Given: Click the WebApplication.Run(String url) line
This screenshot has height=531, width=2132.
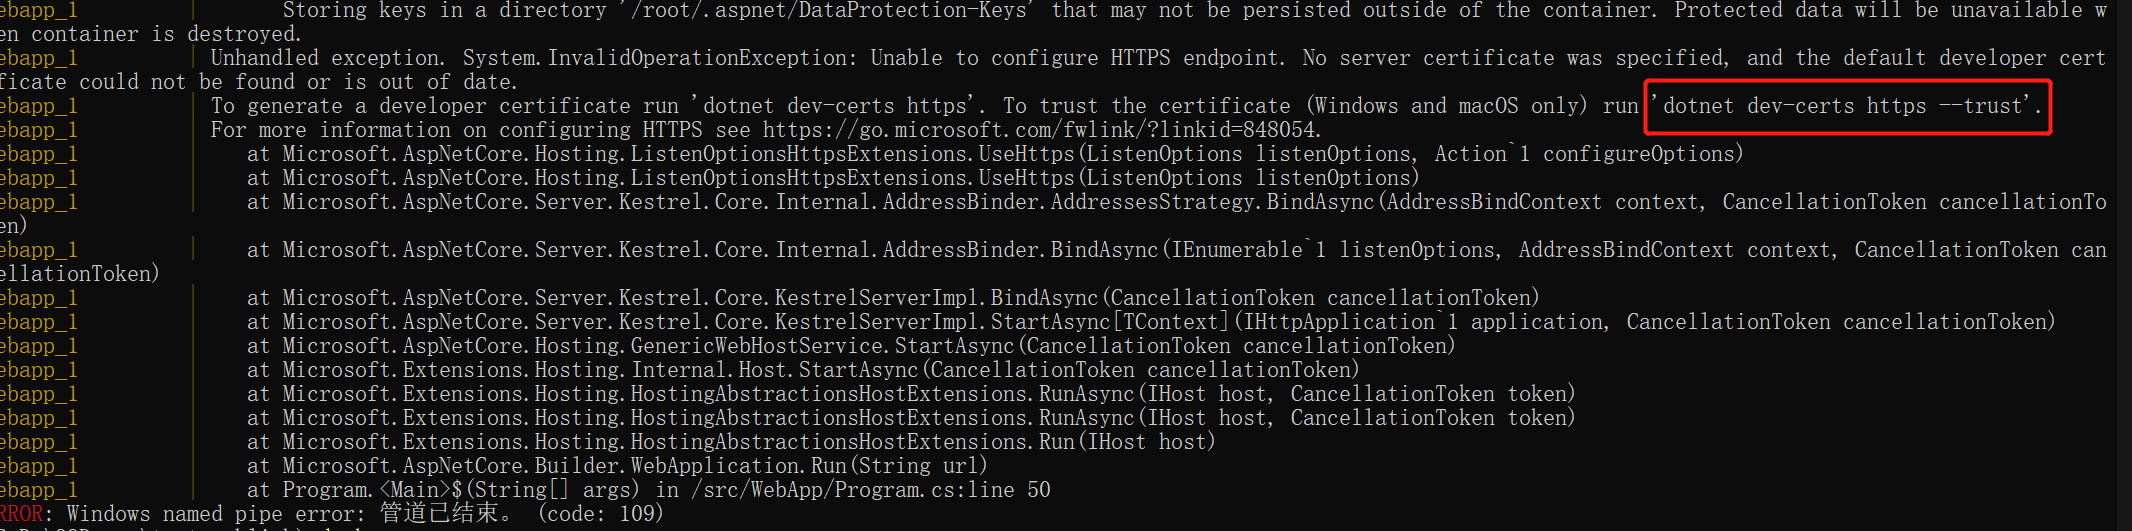Looking at the screenshot, I should pyautogui.click(x=617, y=466).
